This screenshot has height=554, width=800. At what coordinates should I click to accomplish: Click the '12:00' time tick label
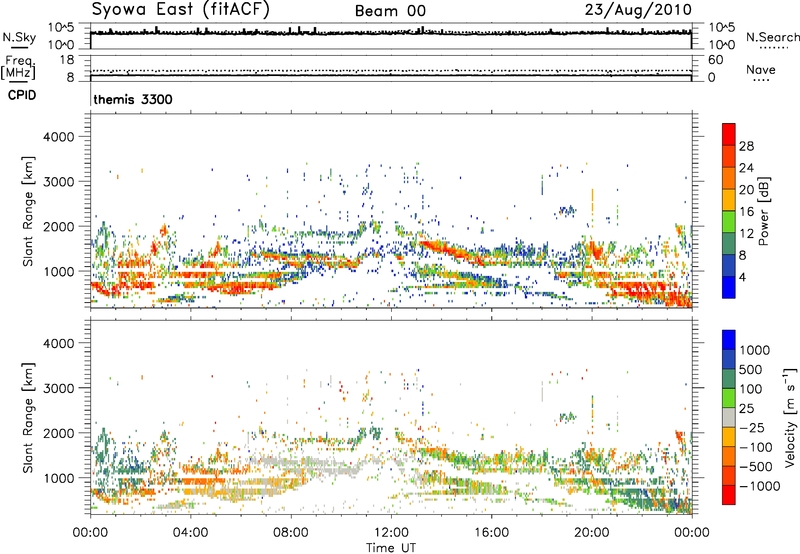[x=391, y=533]
